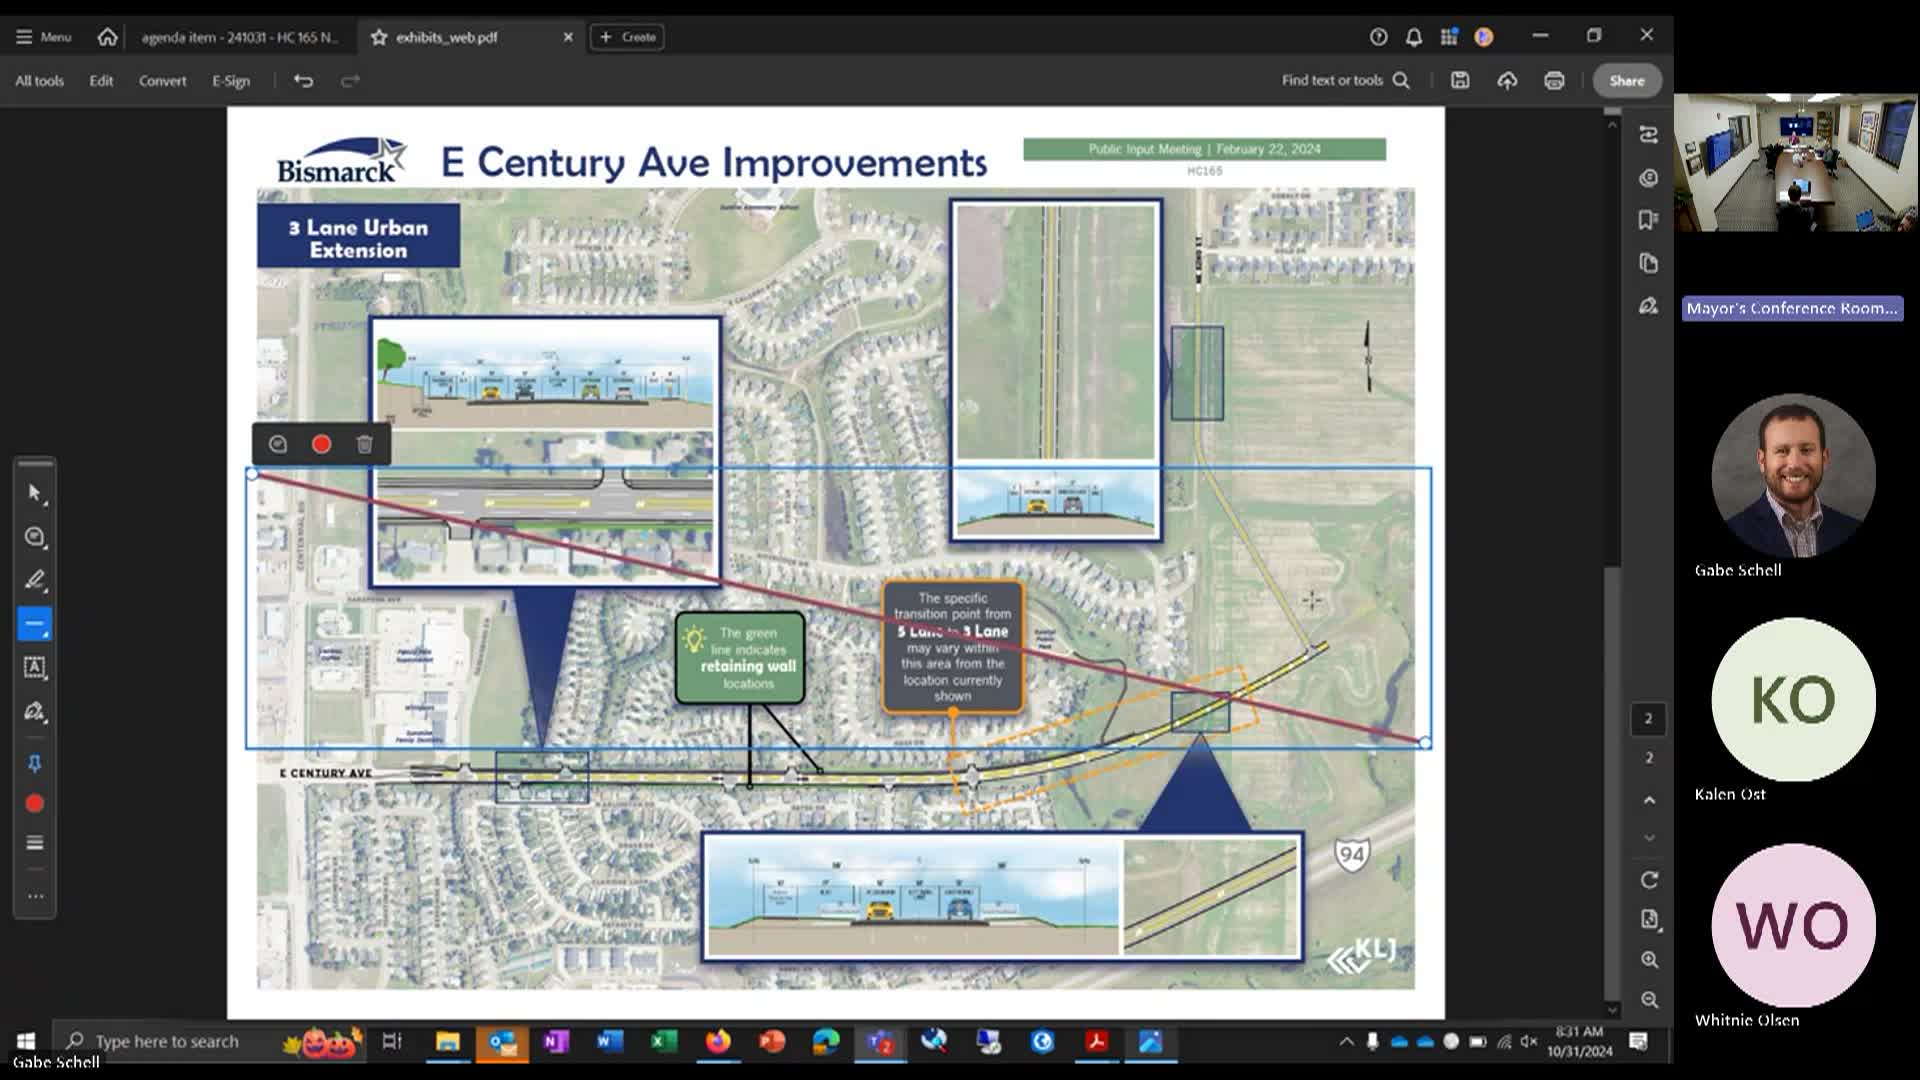Print the document
This screenshot has height=1080, width=1920.
(x=1554, y=81)
